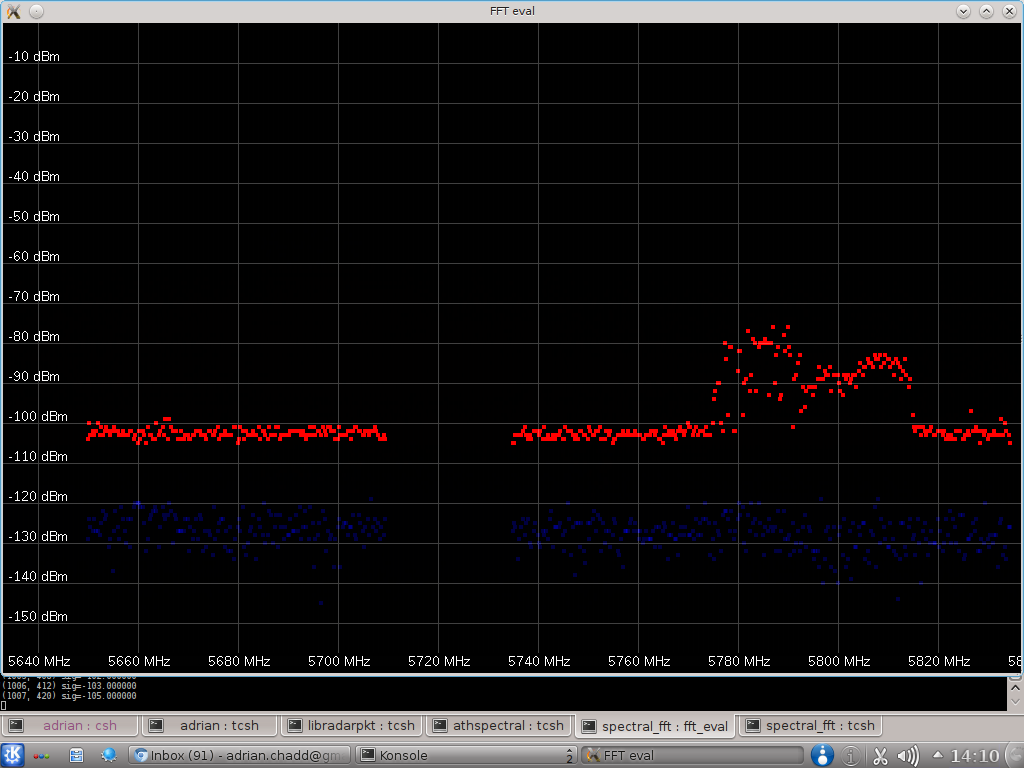Click the '5780 MHz' frequency label
The width and height of the screenshot is (1024, 768).
coord(739,662)
